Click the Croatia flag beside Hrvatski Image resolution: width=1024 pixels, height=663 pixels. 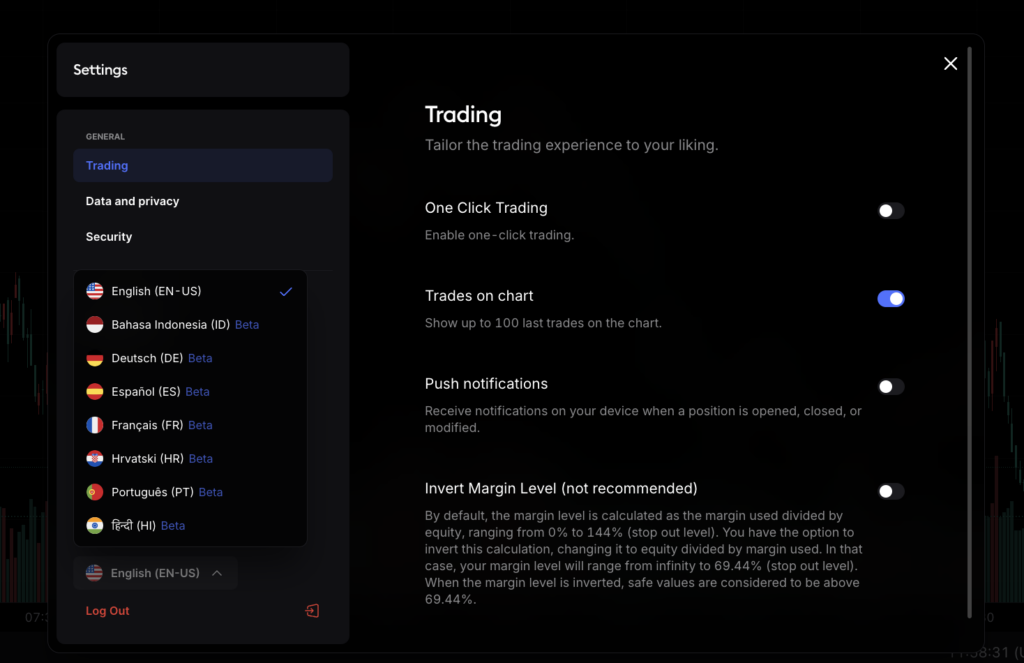tap(94, 458)
